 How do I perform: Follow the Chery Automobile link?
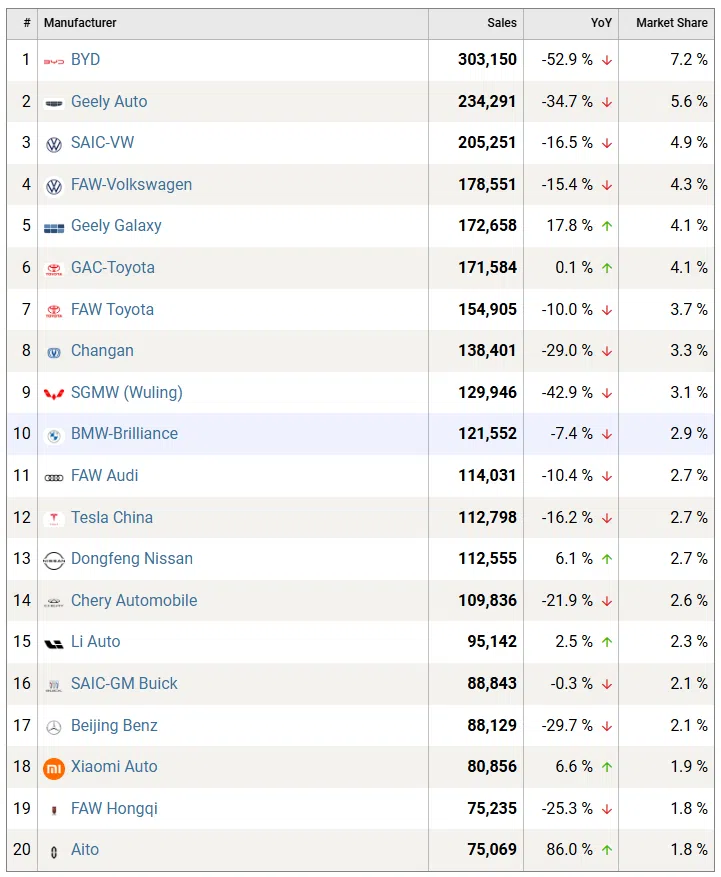[x=134, y=601]
